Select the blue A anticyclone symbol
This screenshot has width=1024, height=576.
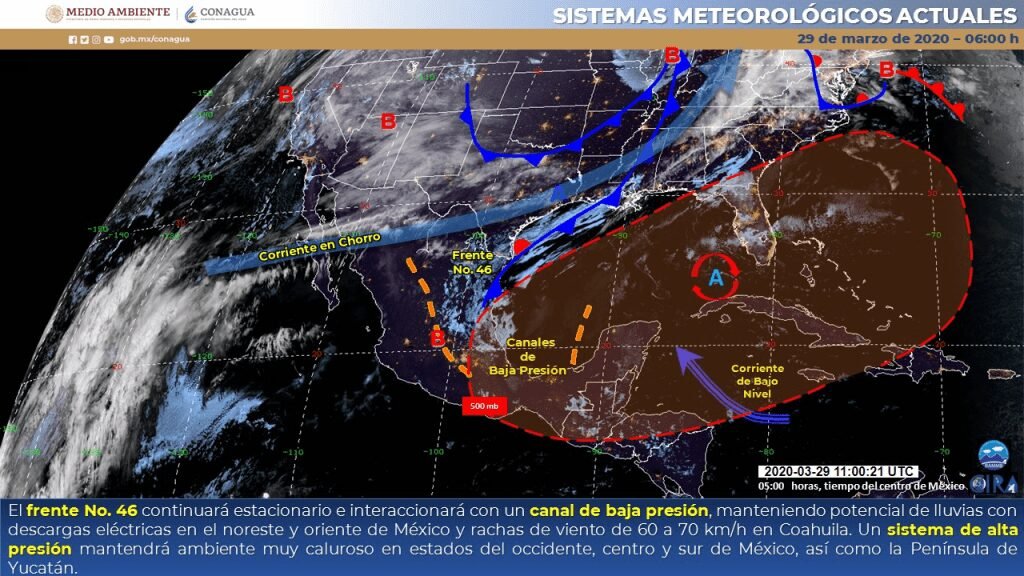(715, 279)
